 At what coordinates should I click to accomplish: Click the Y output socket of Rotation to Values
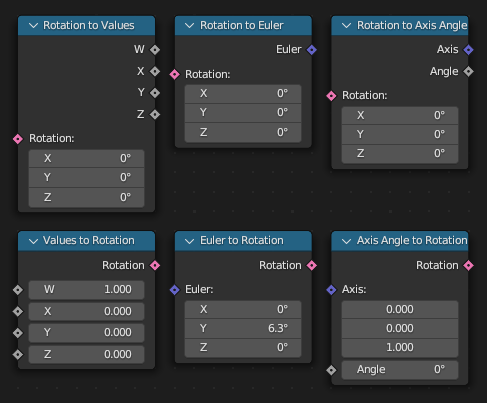pyautogui.click(x=155, y=93)
